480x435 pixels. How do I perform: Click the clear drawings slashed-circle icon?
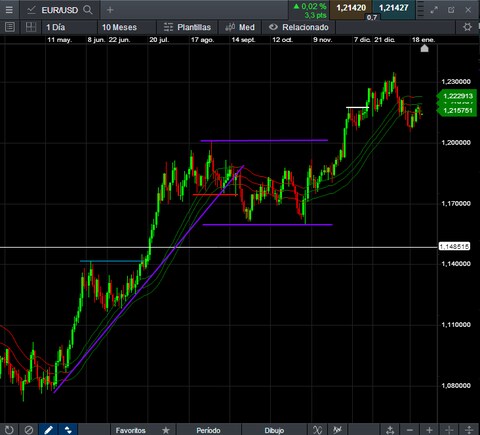pyautogui.click(x=29, y=430)
